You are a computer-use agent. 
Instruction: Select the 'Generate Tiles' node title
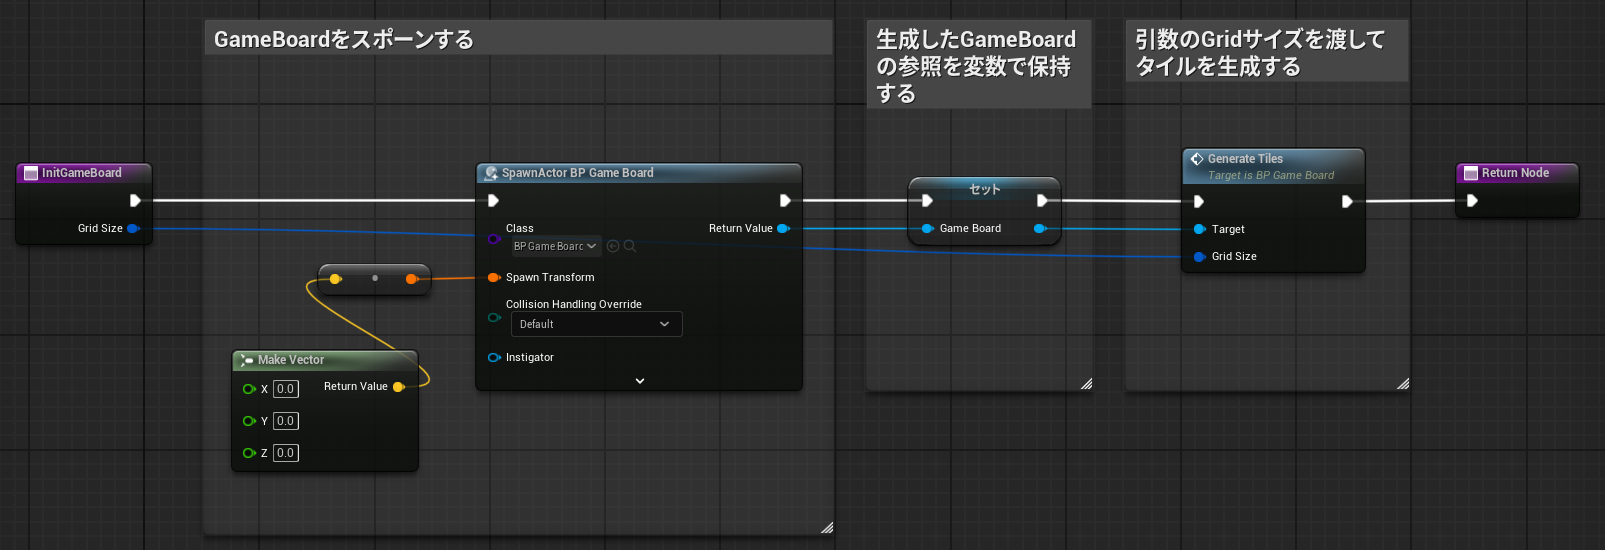(x=1245, y=159)
